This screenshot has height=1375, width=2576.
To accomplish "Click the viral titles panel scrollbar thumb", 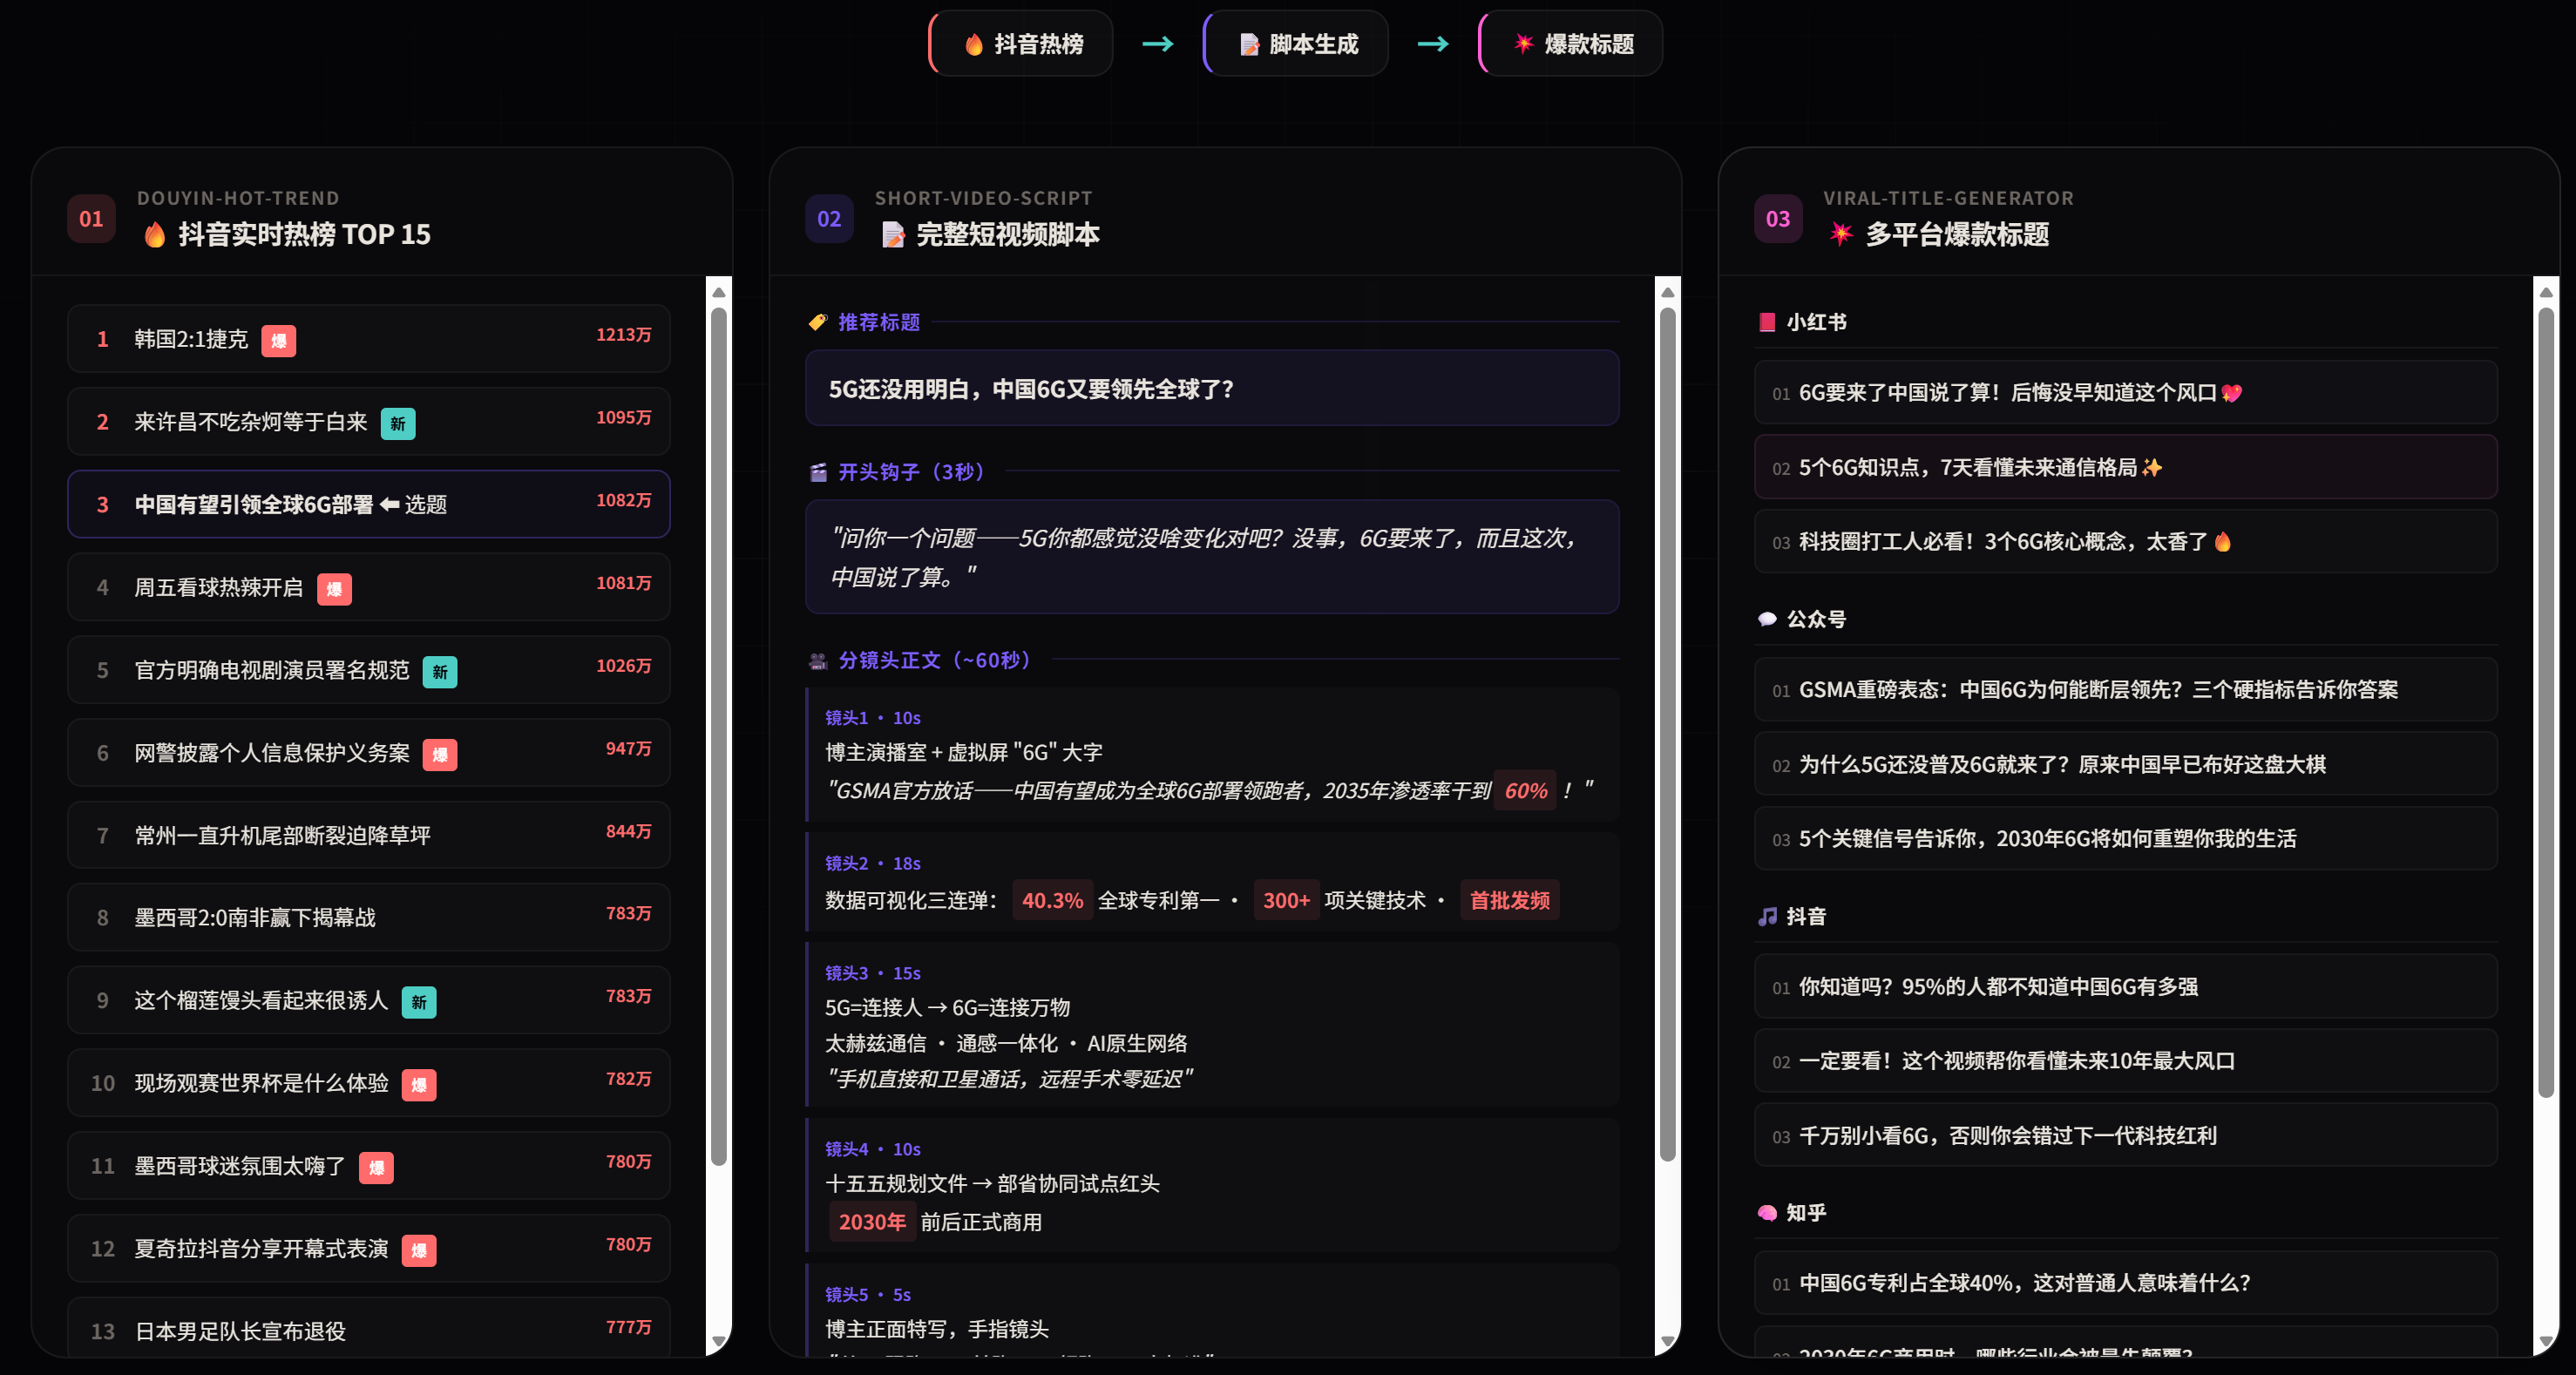I will tap(2546, 703).
